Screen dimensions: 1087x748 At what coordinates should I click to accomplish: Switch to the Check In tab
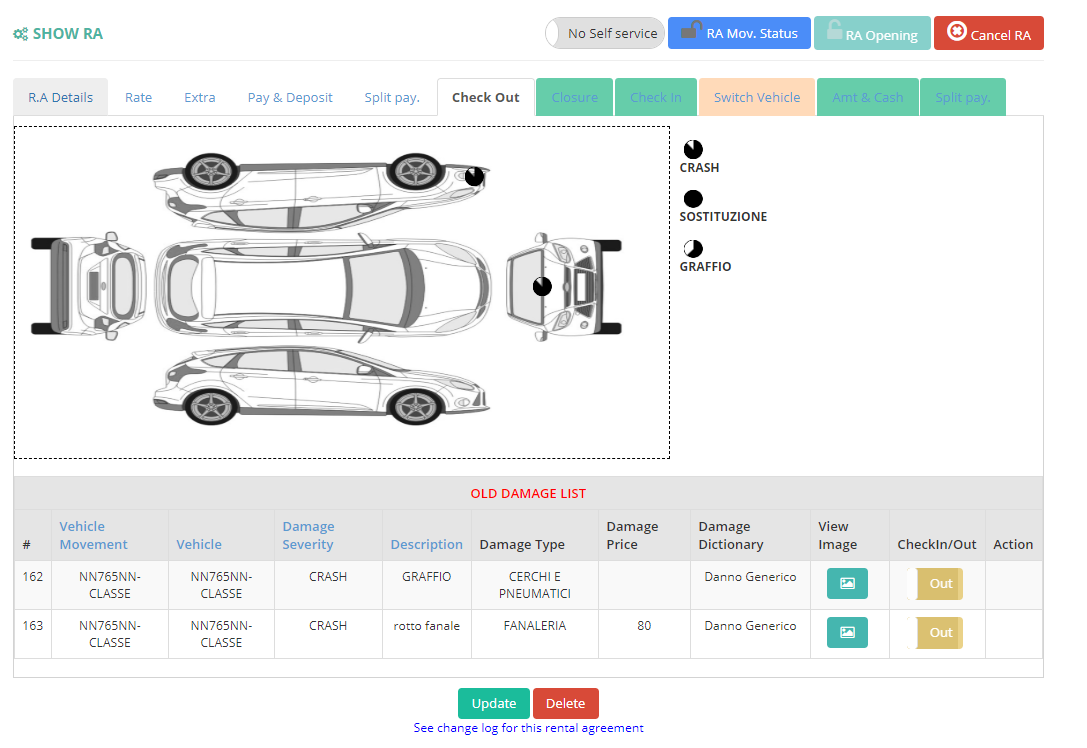coord(656,97)
